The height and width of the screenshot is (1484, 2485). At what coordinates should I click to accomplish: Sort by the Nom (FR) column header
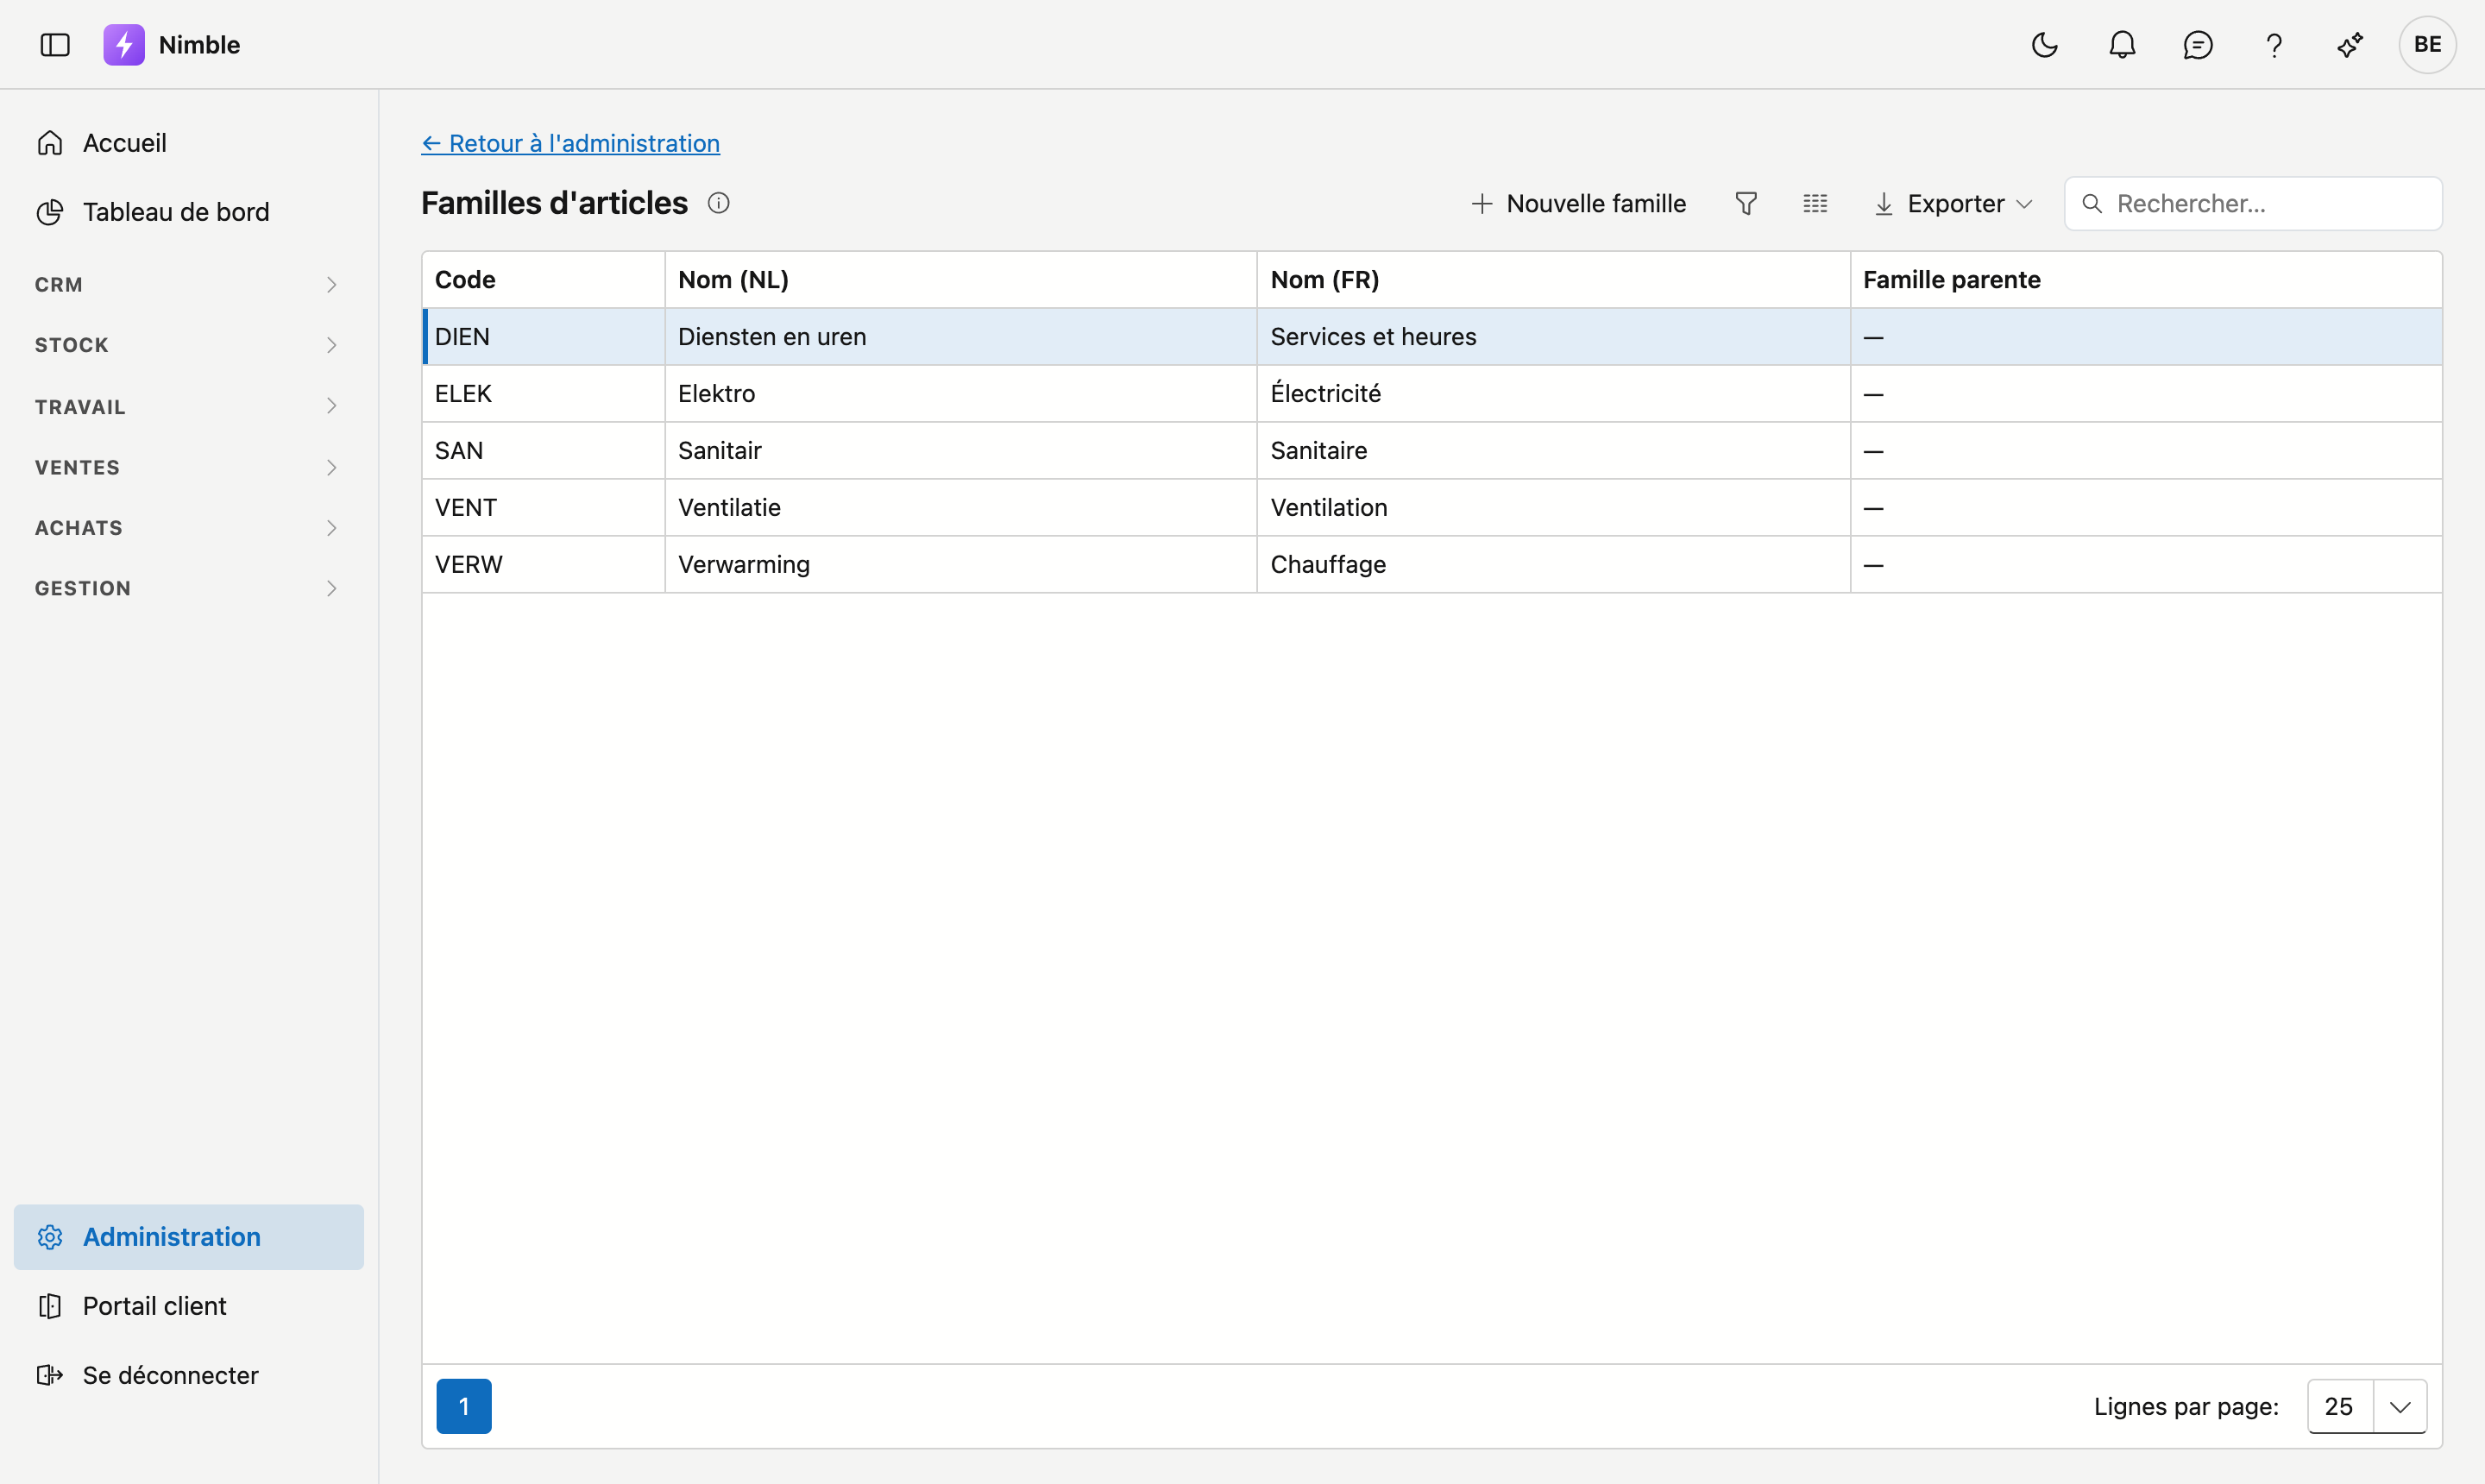[1554, 280]
